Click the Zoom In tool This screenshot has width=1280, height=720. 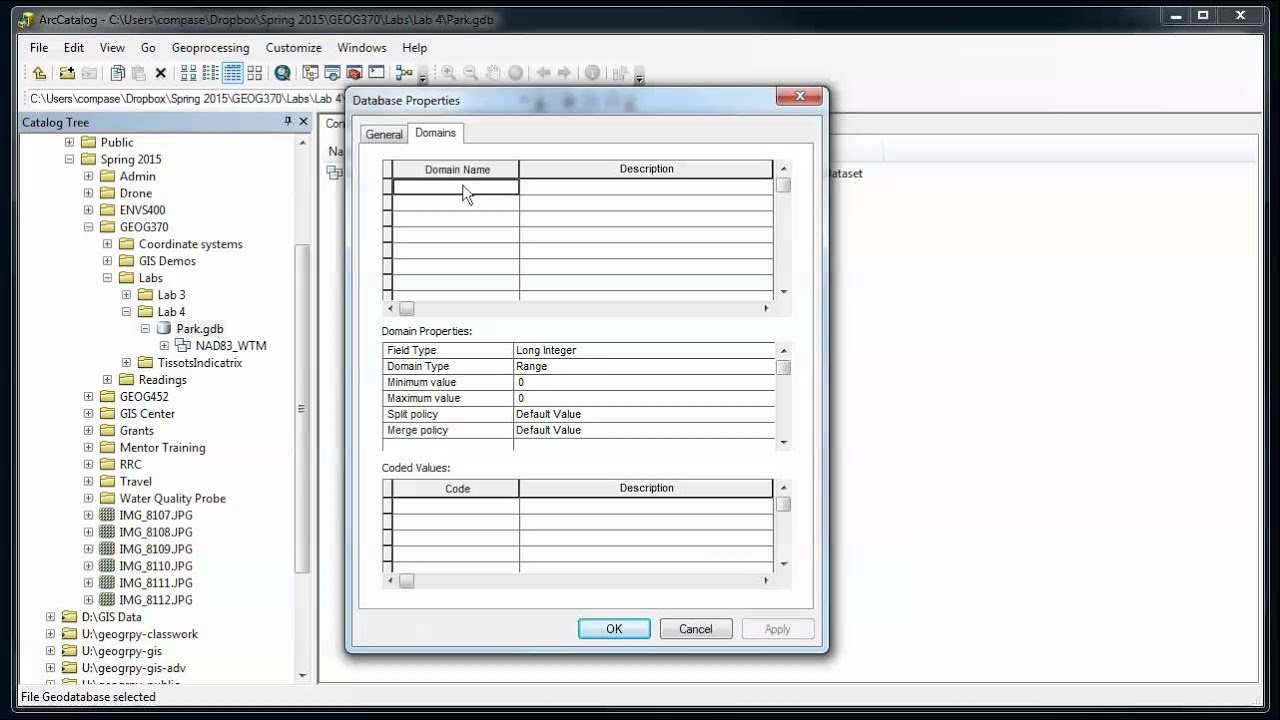click(x=449, y=73)
